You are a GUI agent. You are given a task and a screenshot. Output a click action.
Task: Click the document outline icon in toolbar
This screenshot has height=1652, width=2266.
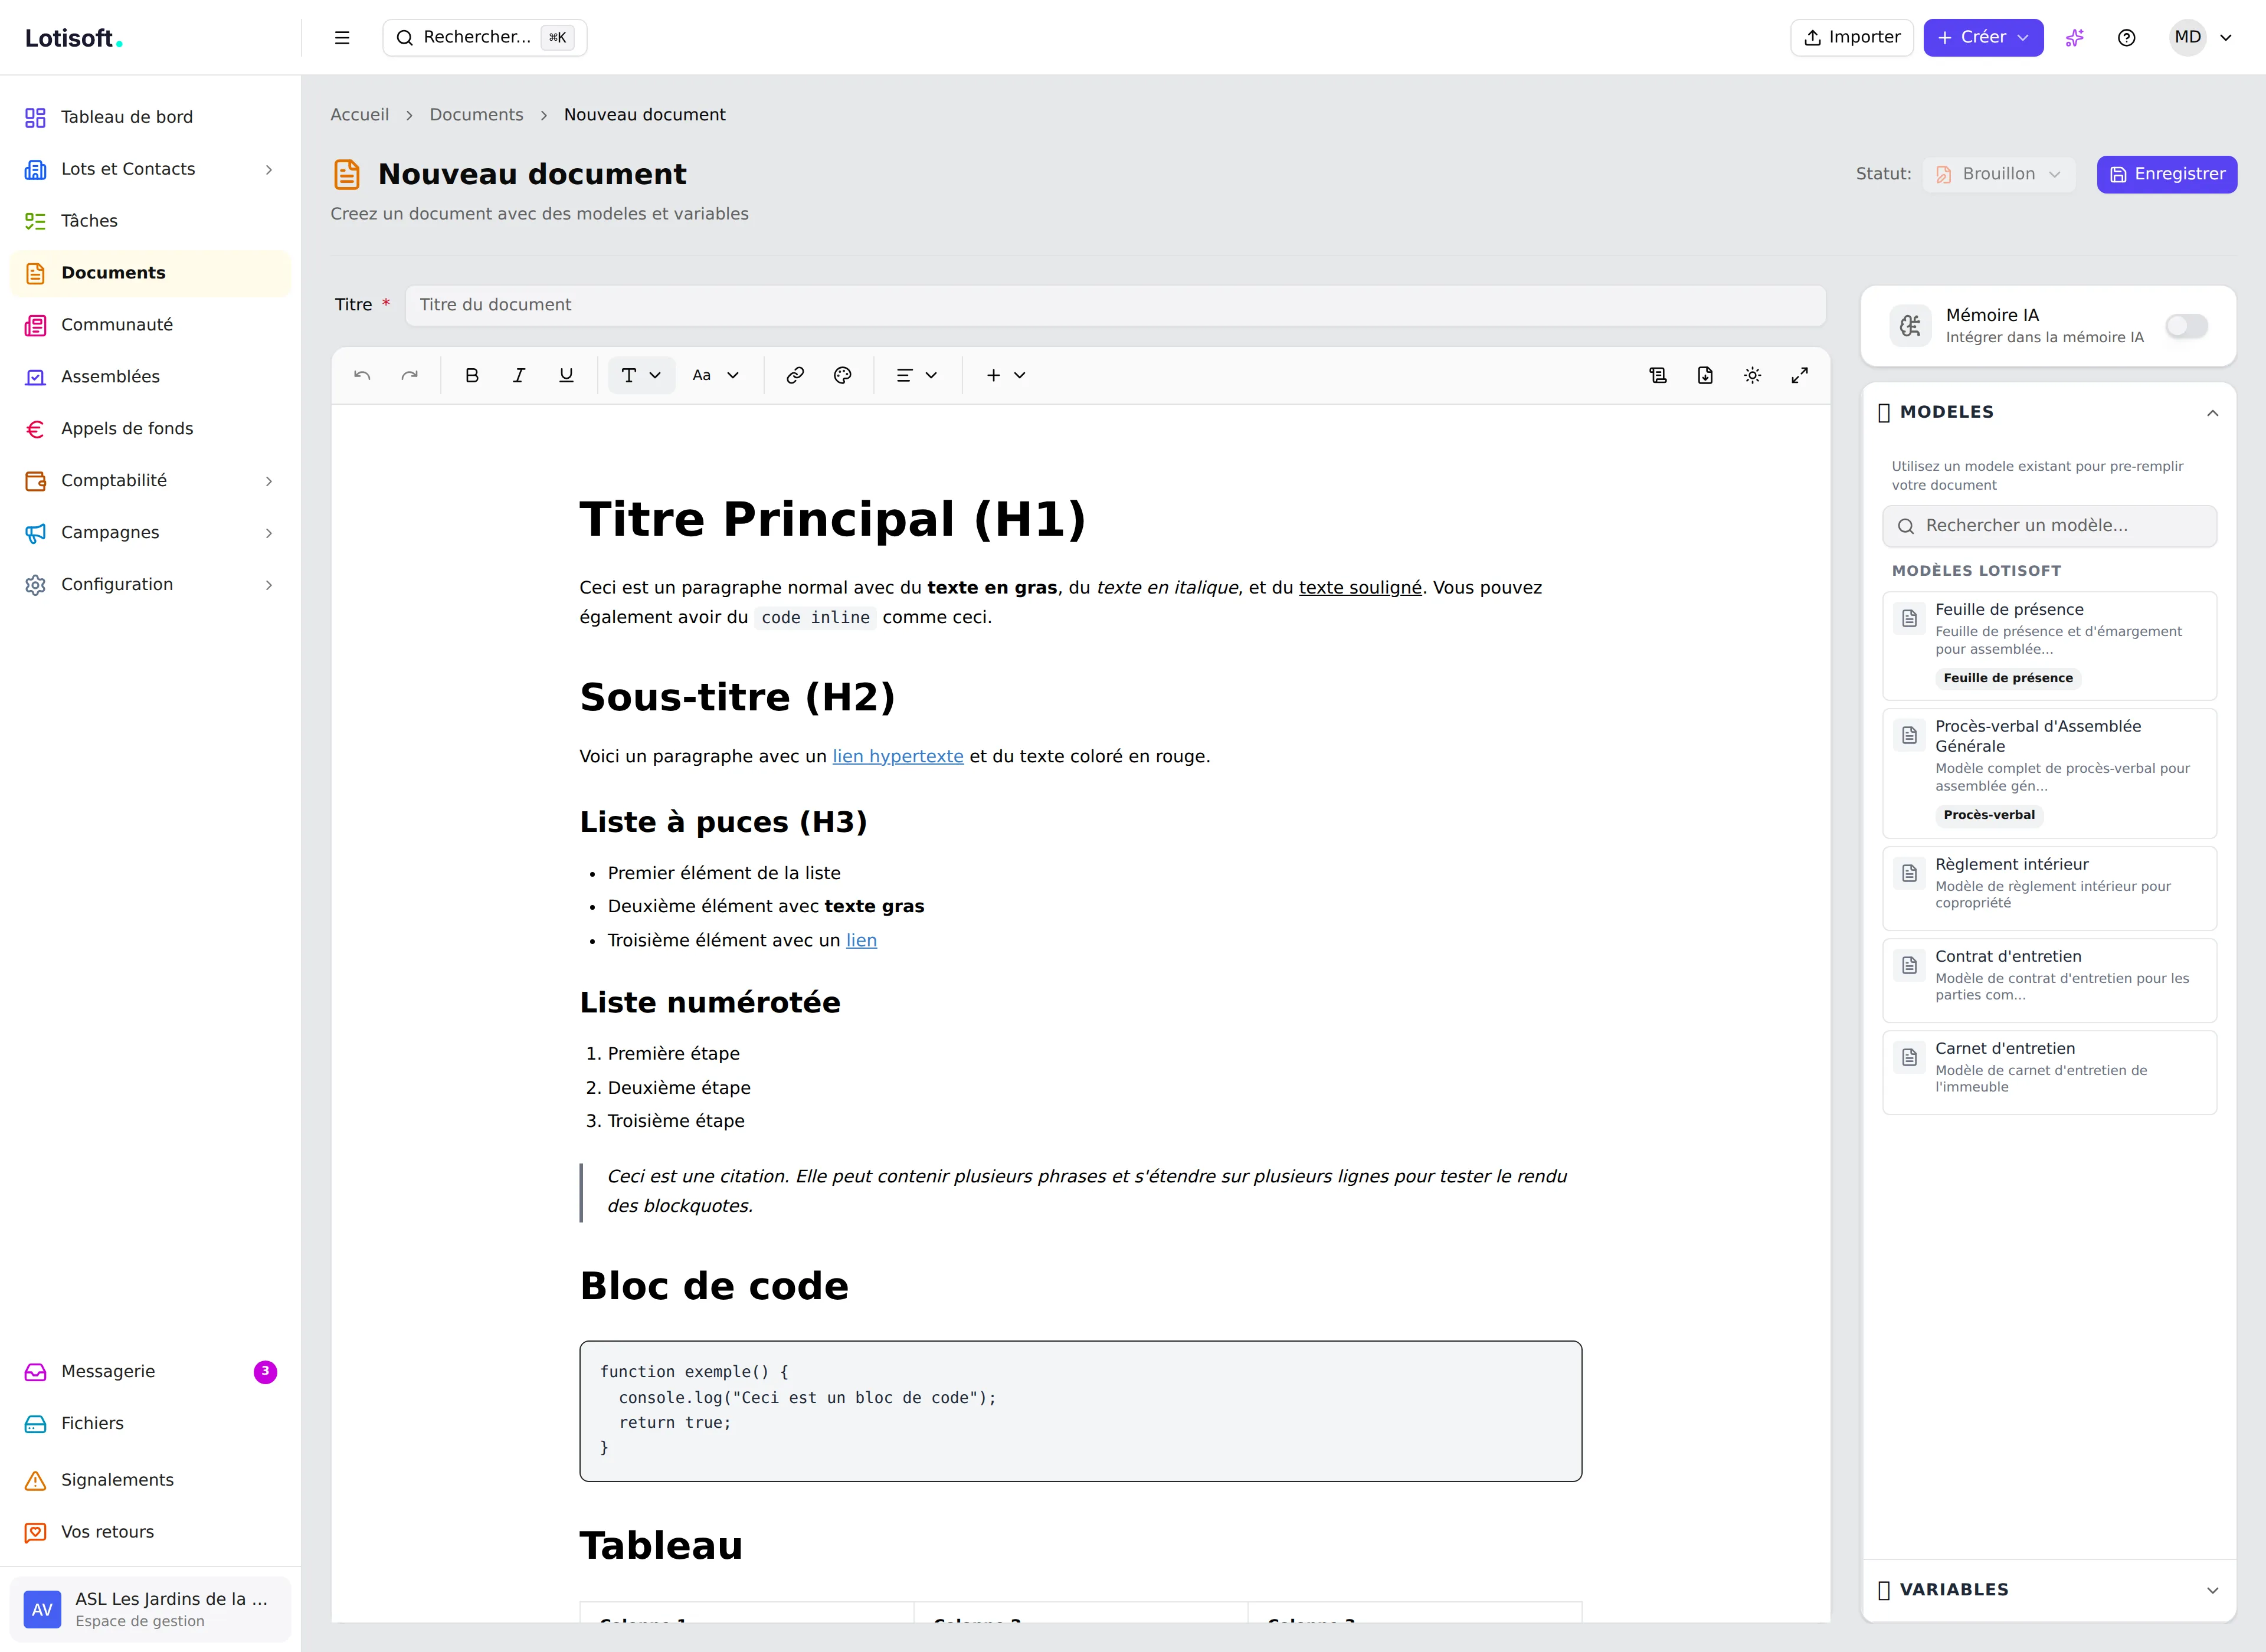point(1658,375)
